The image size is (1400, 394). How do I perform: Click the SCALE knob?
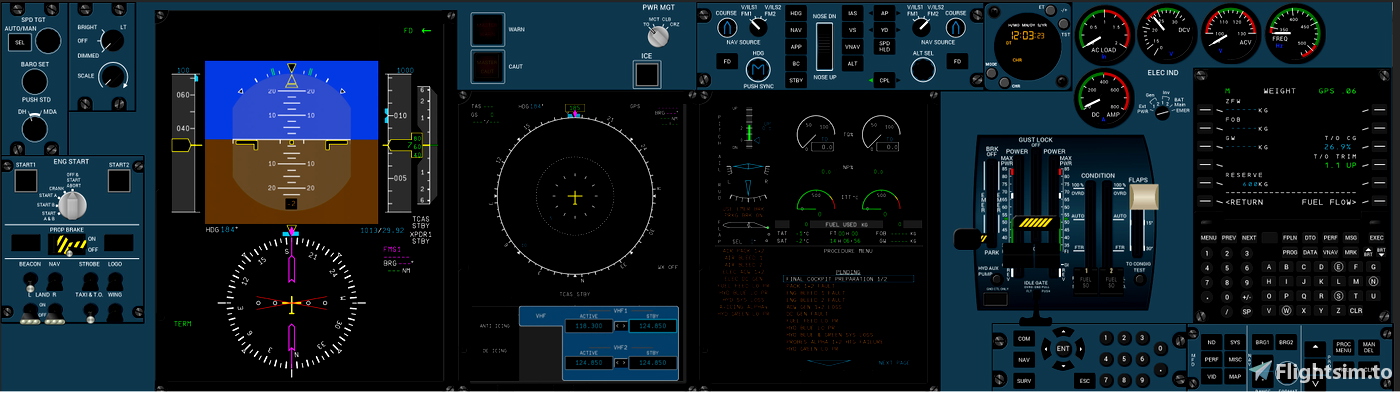[114, 75]
